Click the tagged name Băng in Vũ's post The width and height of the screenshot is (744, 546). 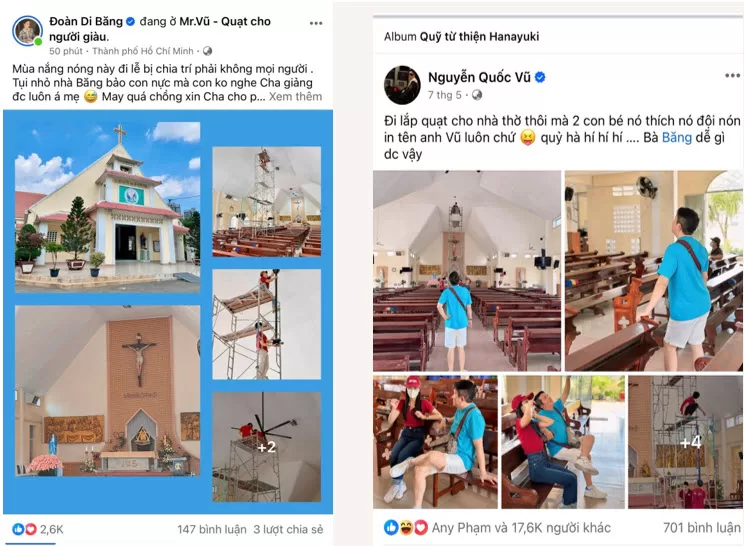point(677,138)
